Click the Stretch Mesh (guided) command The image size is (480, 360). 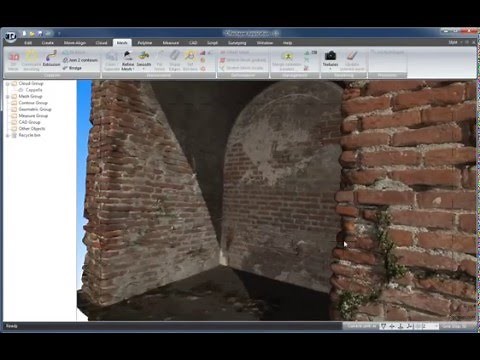243,60
